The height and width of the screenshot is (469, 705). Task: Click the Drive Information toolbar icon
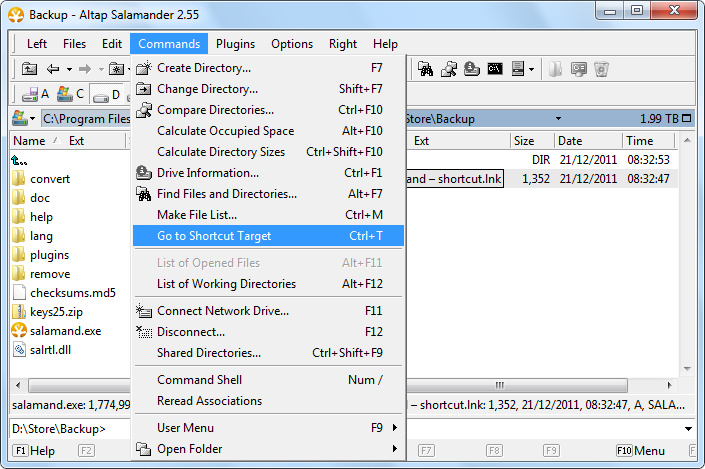tap(472, 69)
